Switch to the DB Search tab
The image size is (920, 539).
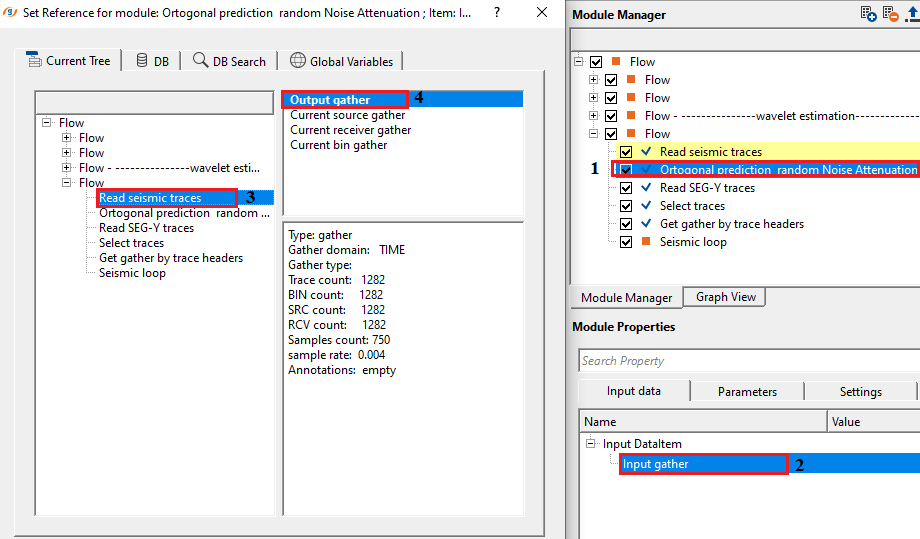(x=229, y=61)
